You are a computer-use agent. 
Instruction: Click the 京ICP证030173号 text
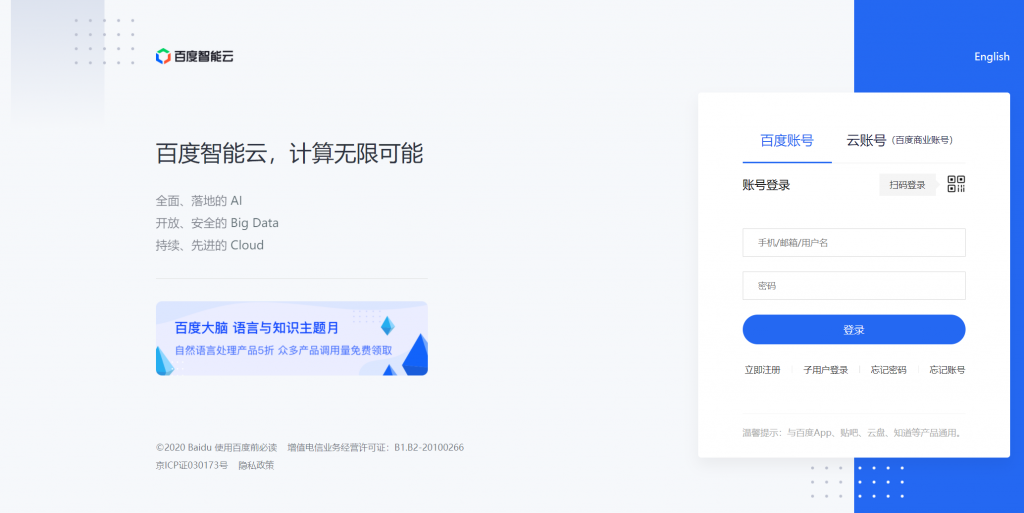tap(191, 465)
